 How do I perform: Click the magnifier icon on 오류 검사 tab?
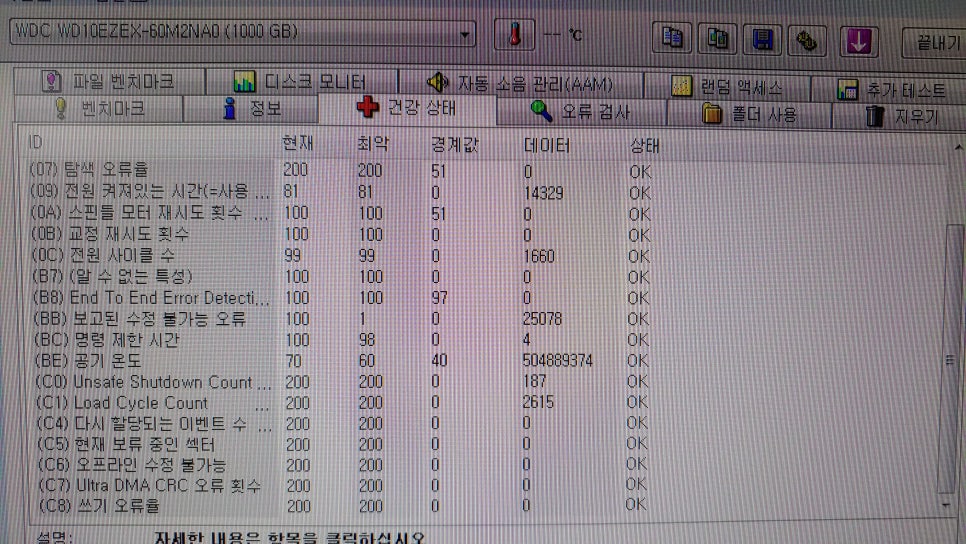[541, 112]
